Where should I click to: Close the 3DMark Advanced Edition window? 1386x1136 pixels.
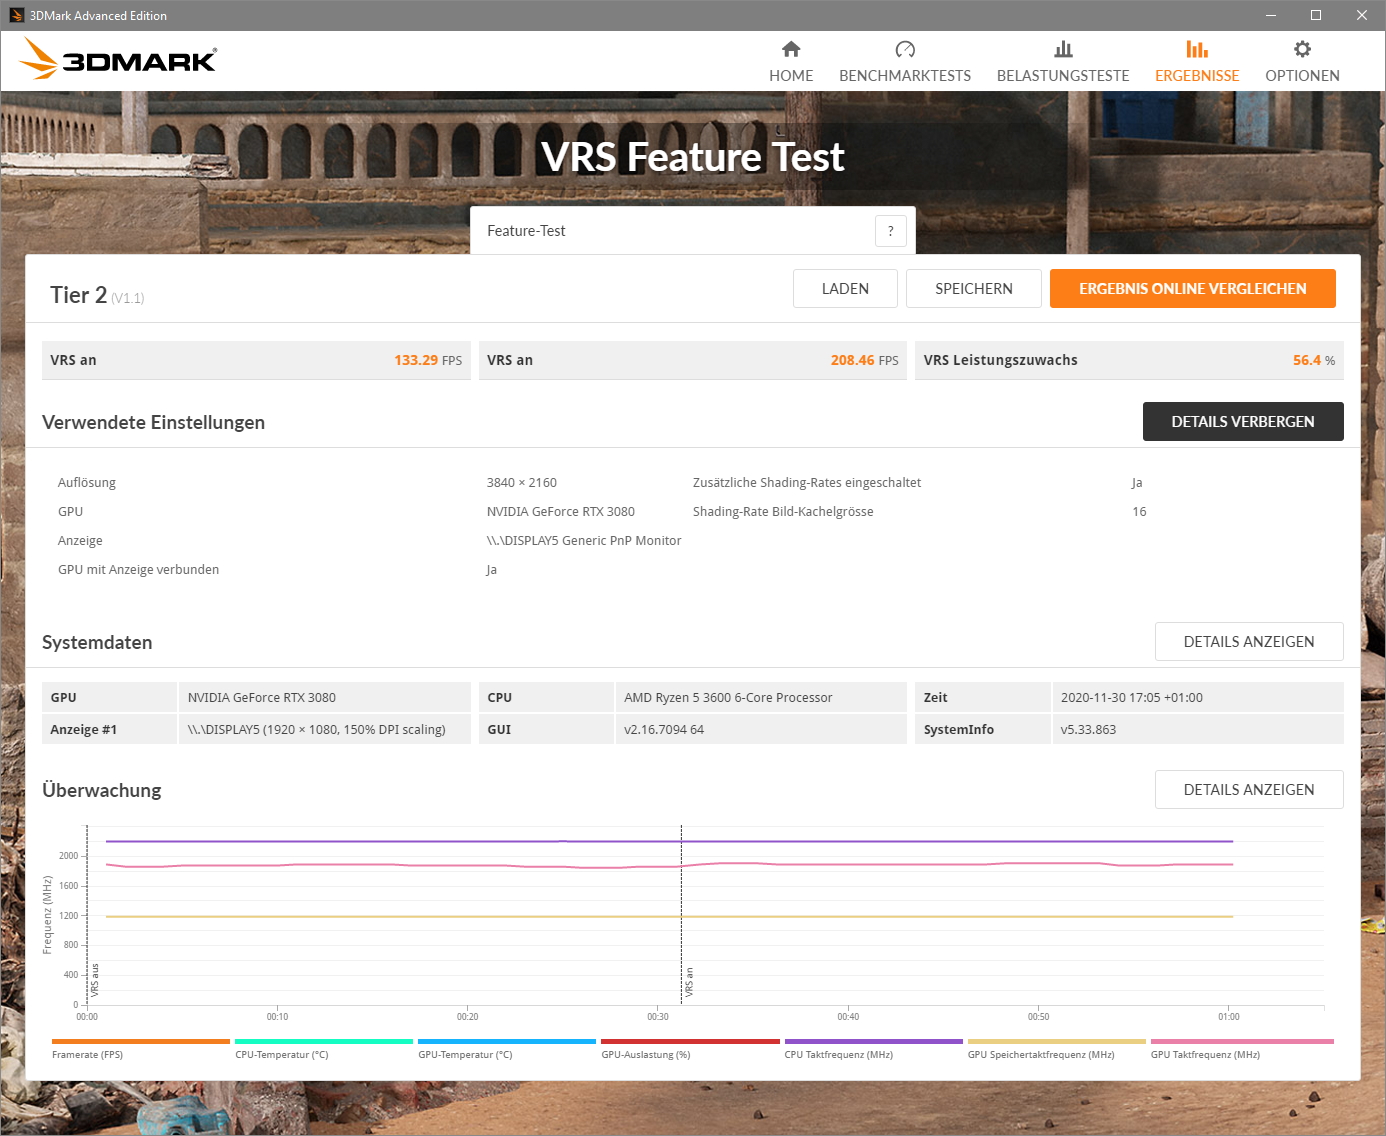point(1362,15)
